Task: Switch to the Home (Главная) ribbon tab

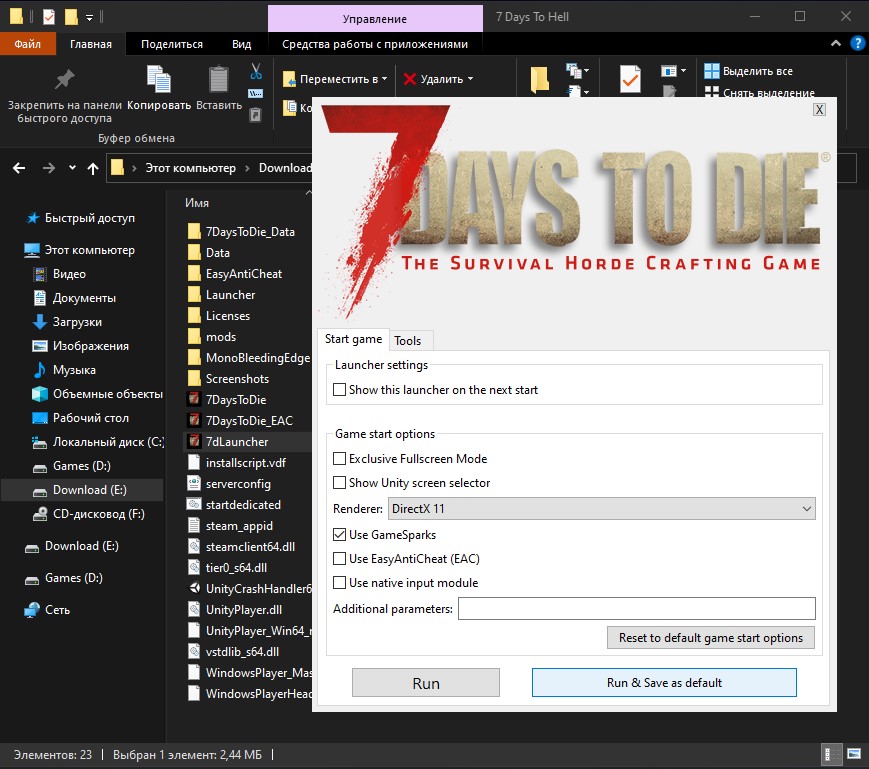Action: pyautogui.click(x=91, y=44)
